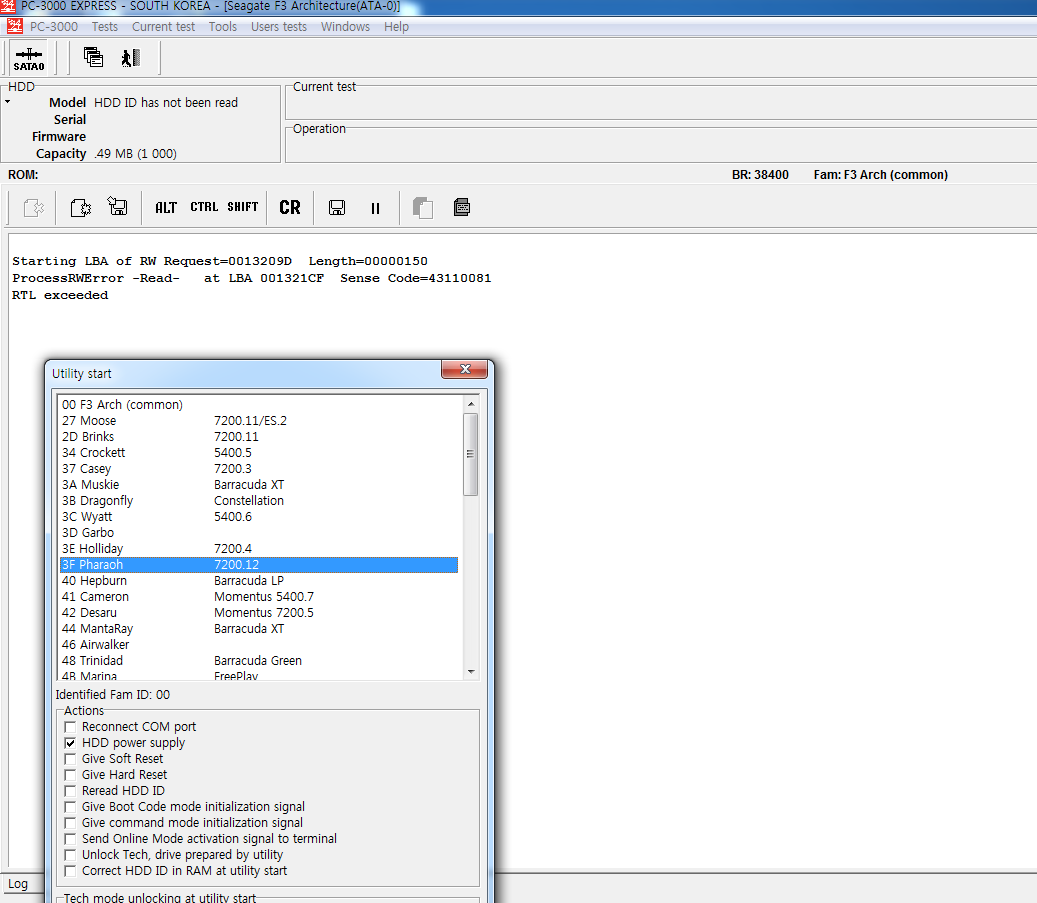This screenshot has width=1037, height=903.
Task: Pause terminal output
Action: (376, 208)
